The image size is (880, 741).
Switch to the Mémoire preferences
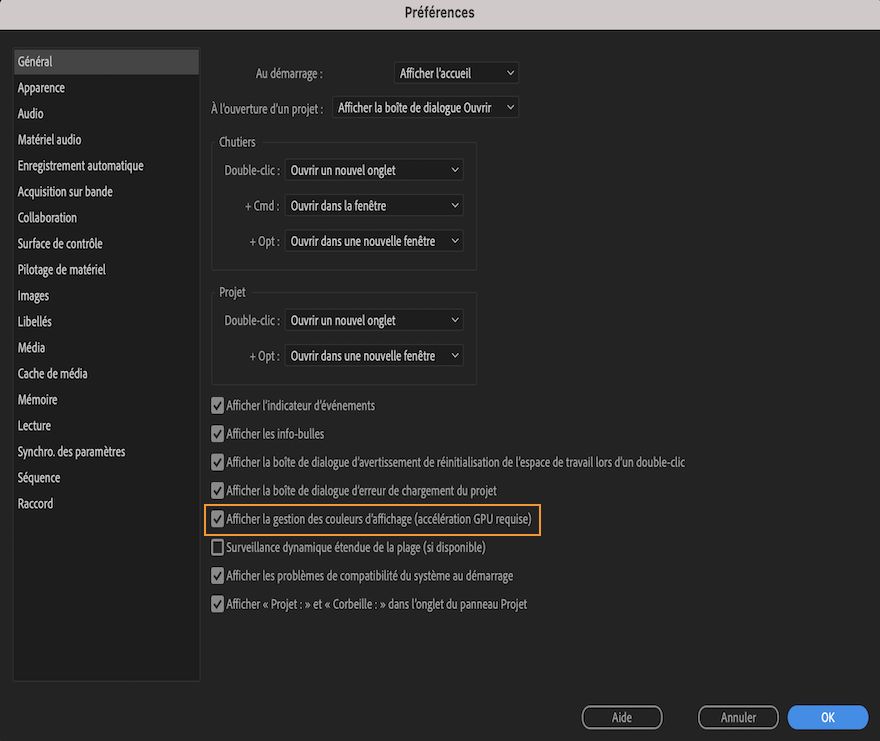pyautogui.click(x=38, y=399)
